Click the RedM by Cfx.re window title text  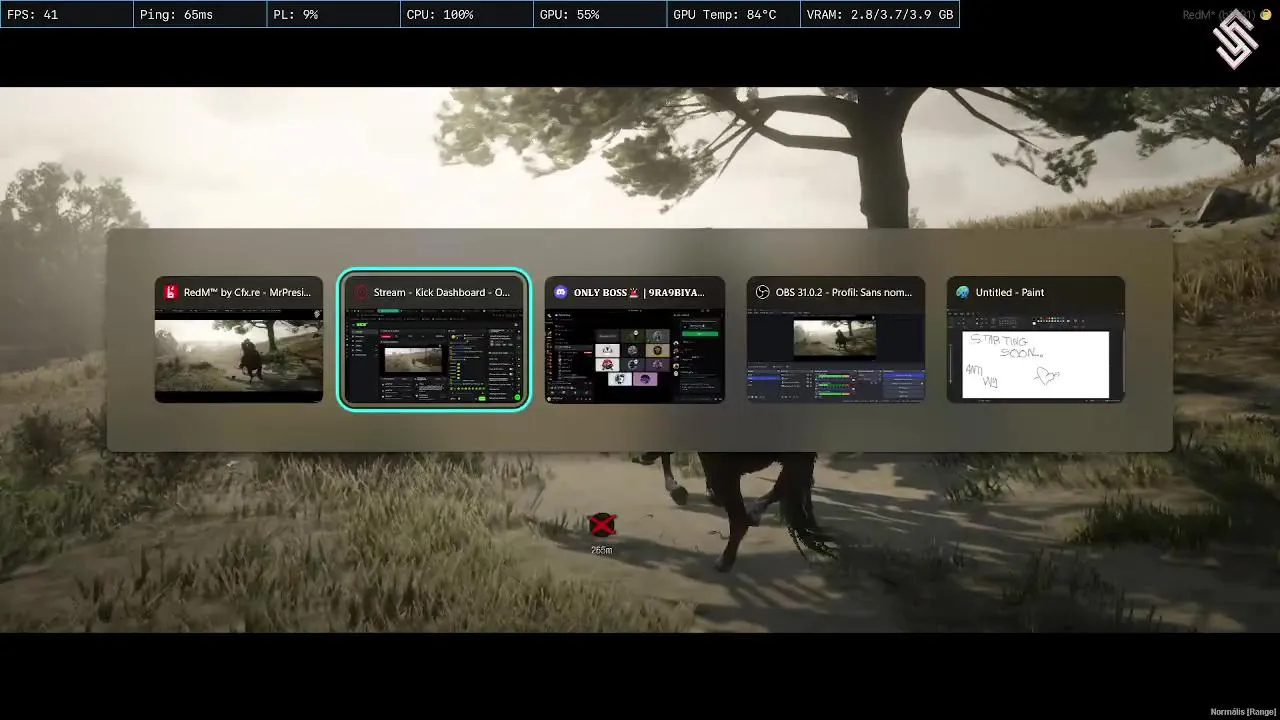tap(247, 293)
